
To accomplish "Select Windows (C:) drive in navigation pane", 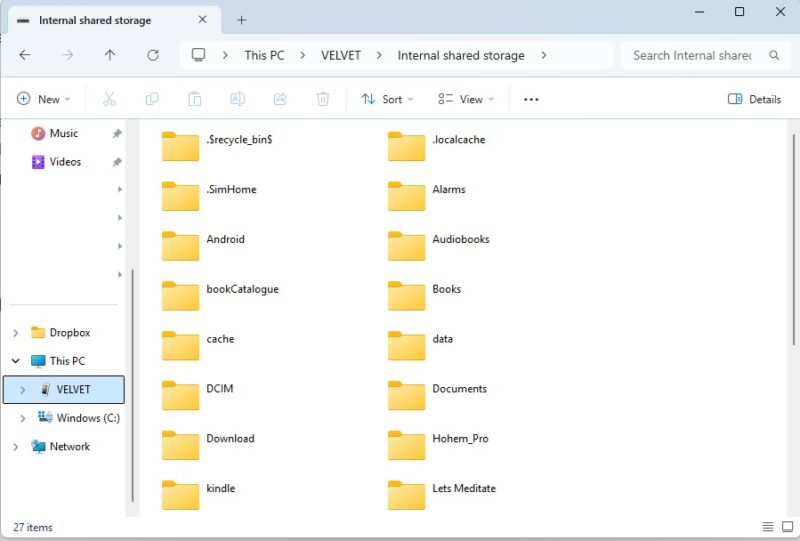I will (88, 418).
